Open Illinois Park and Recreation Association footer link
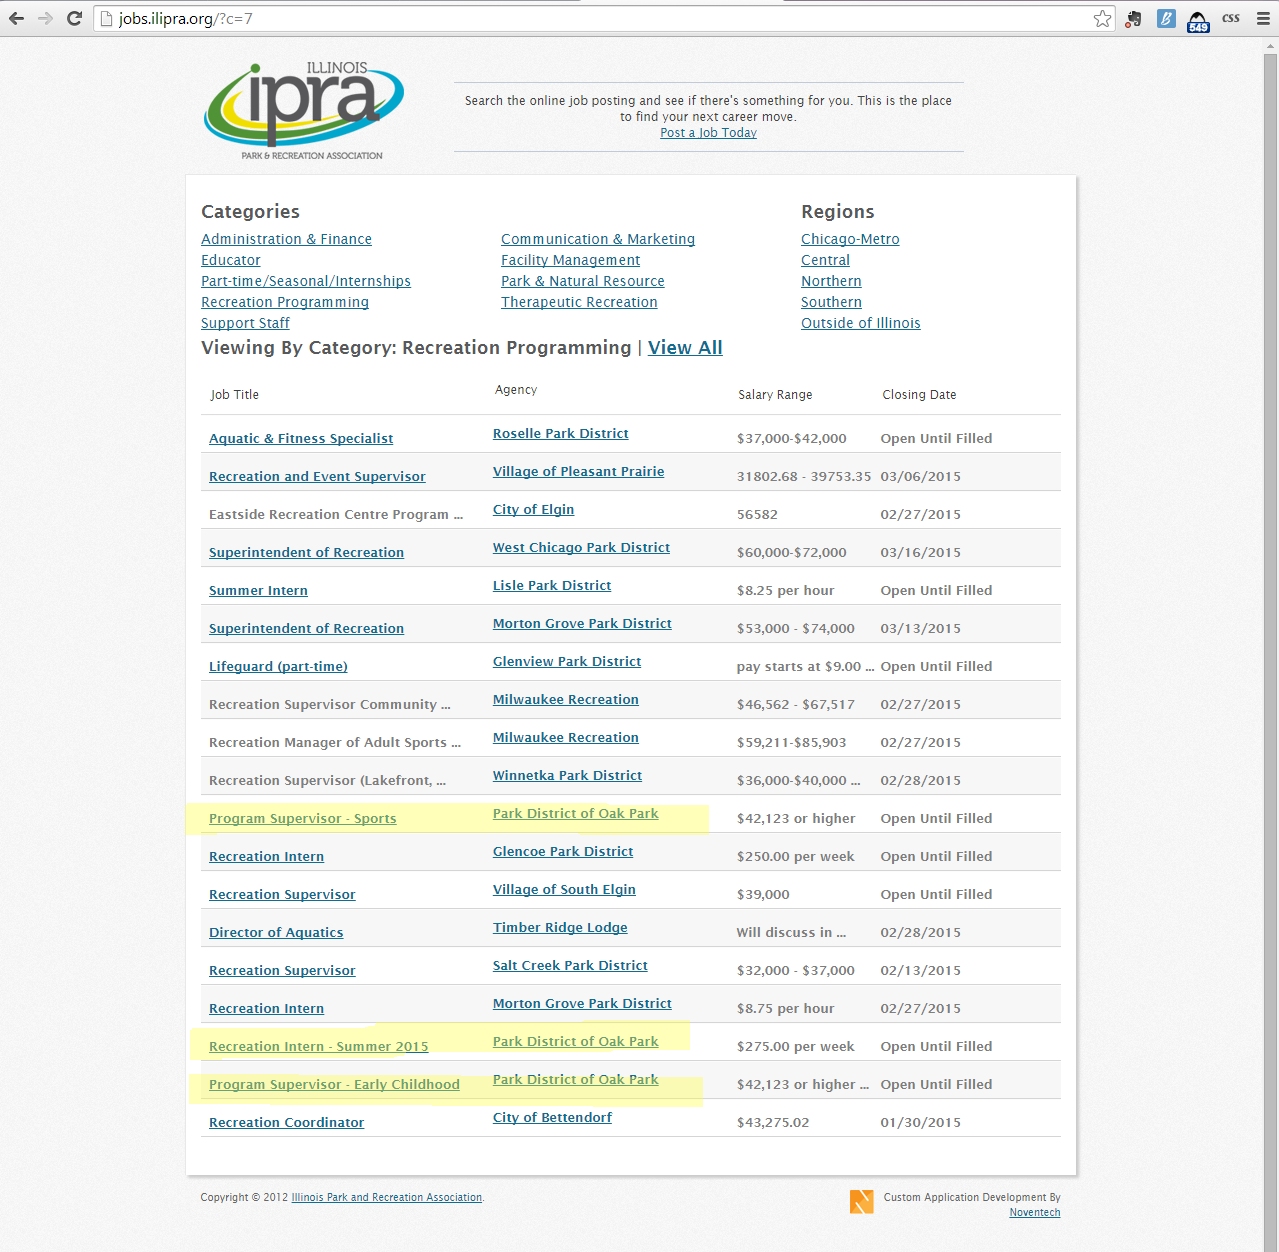This screenshot has width=1279, height=1252. 387,1197
